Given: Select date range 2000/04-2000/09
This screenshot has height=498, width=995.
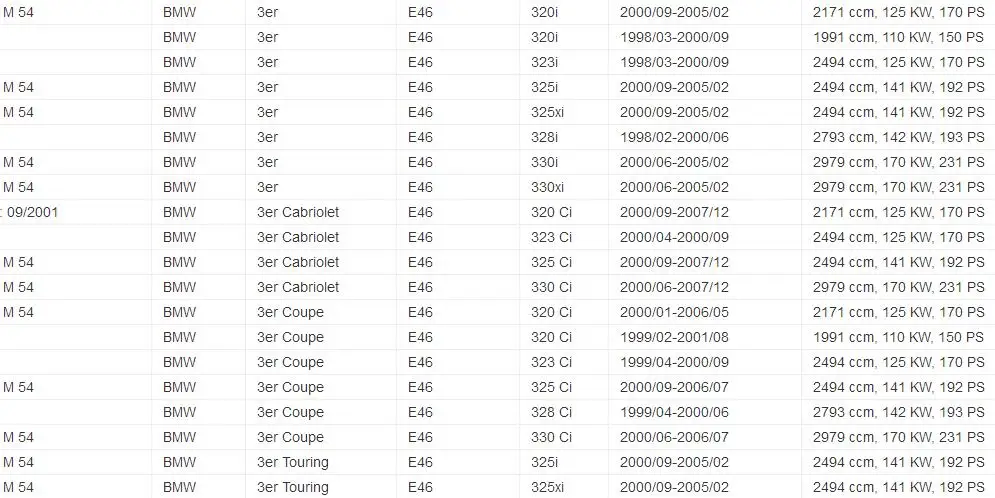Looking at the screenshot, I should pos(674,237).
